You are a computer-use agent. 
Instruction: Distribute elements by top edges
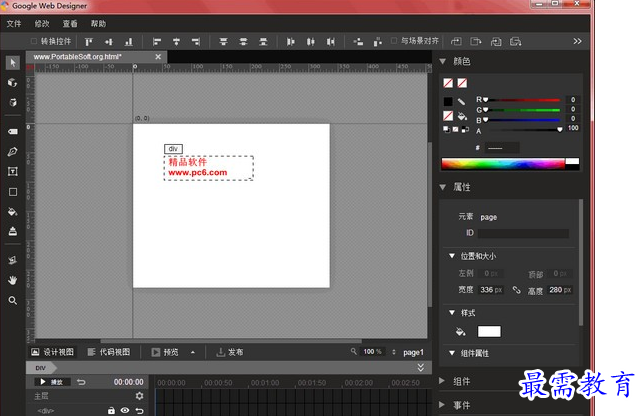coord(223,41)
